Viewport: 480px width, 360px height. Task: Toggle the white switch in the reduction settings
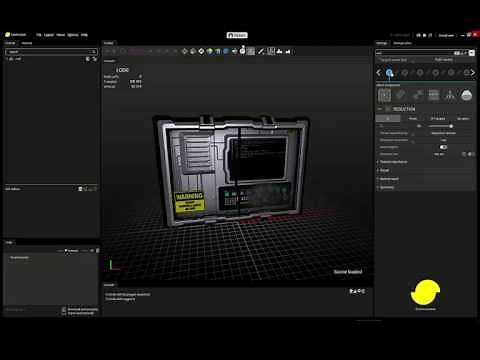pyautogui.click(x=443, y=147)
